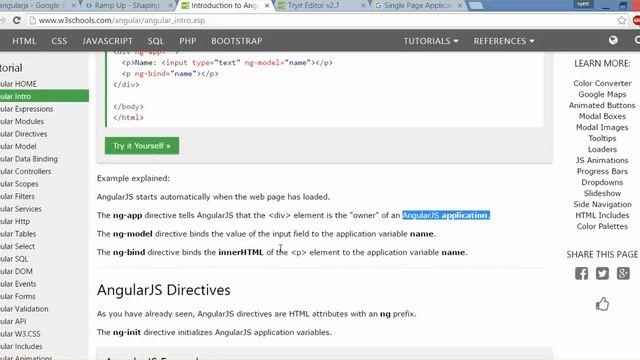Image resolution: width=640 pixels, height=360 pixels.
Task: Close the Ramp Up Shapiro tab
Action: click(x=171, y=6)
